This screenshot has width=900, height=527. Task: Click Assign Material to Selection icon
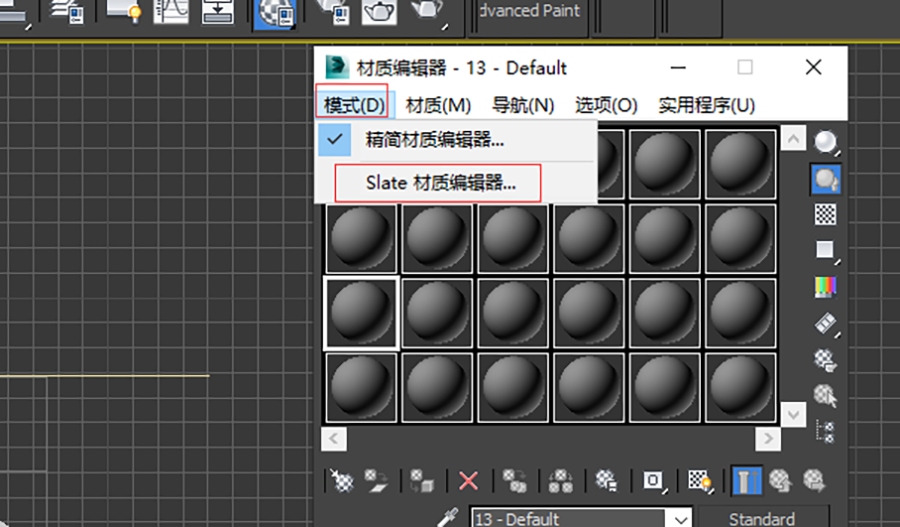422,480
